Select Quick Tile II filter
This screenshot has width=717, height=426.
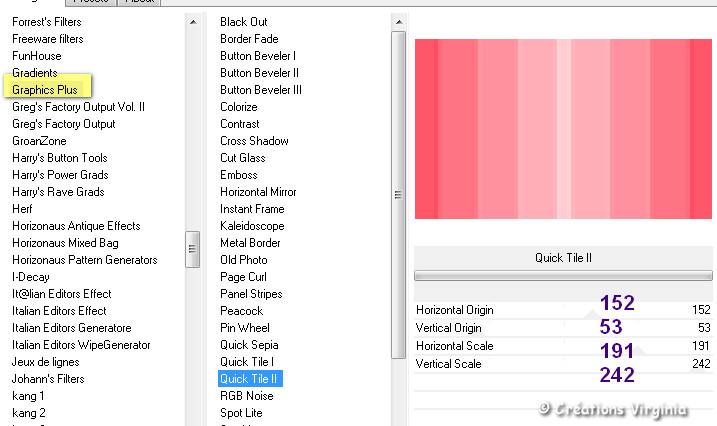[x=249, y=378]
